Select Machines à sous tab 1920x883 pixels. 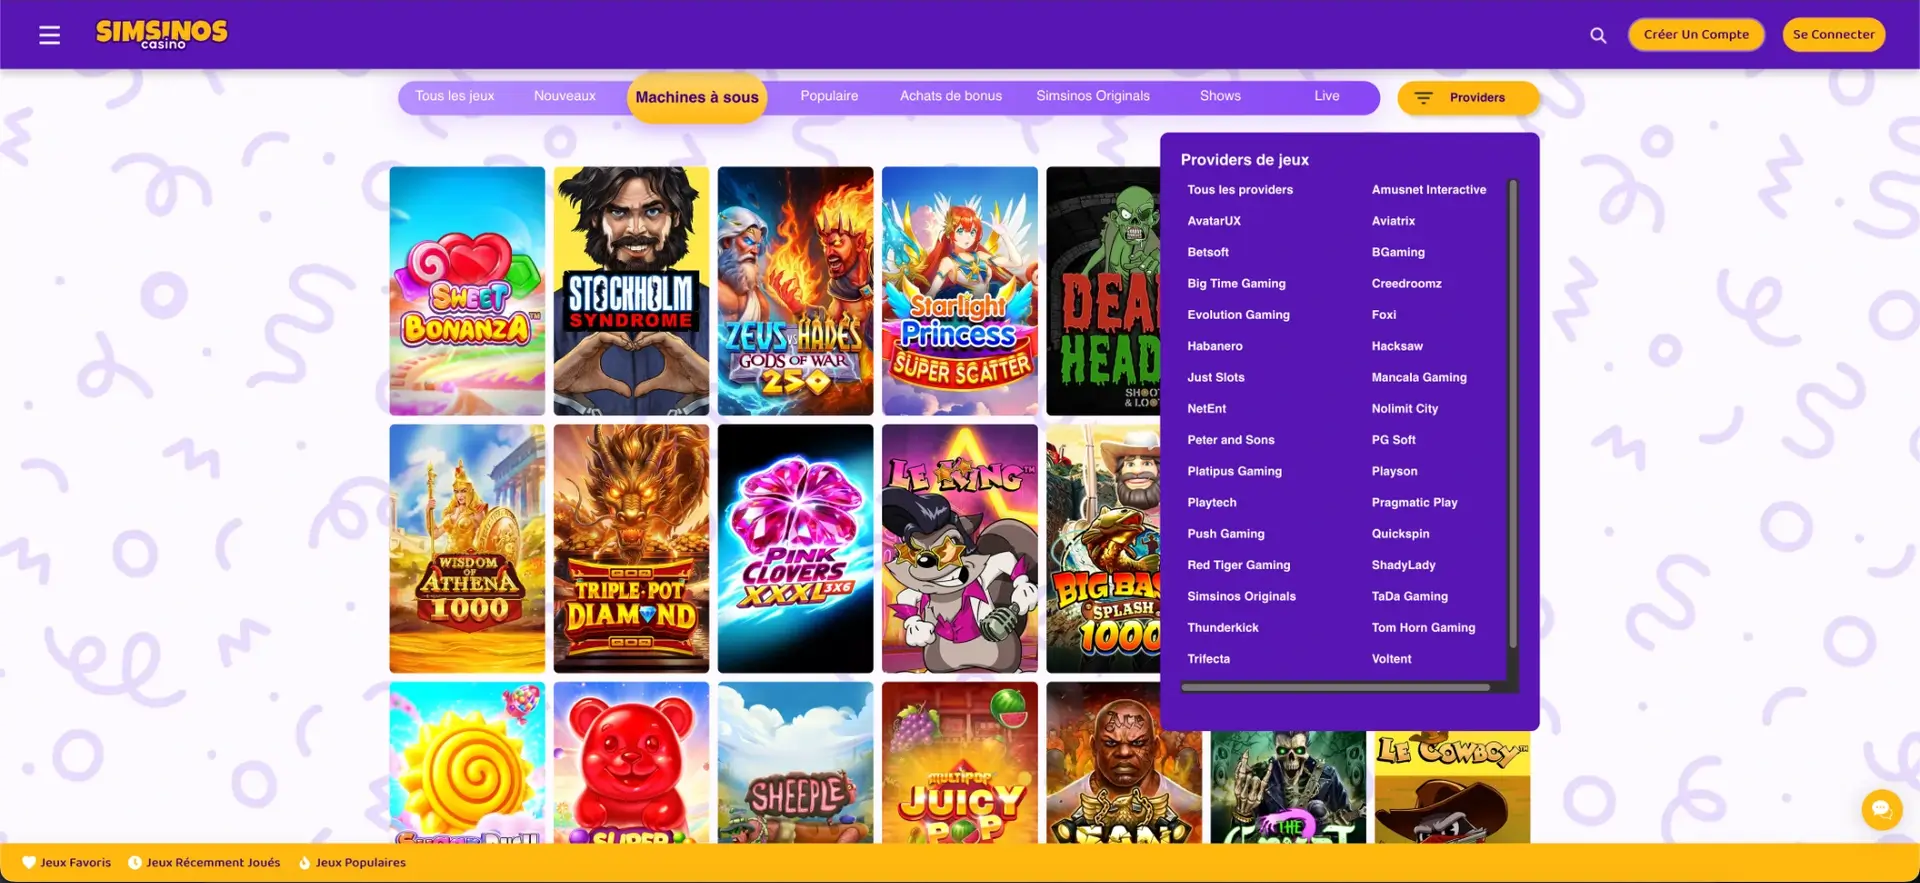[697, 97]
